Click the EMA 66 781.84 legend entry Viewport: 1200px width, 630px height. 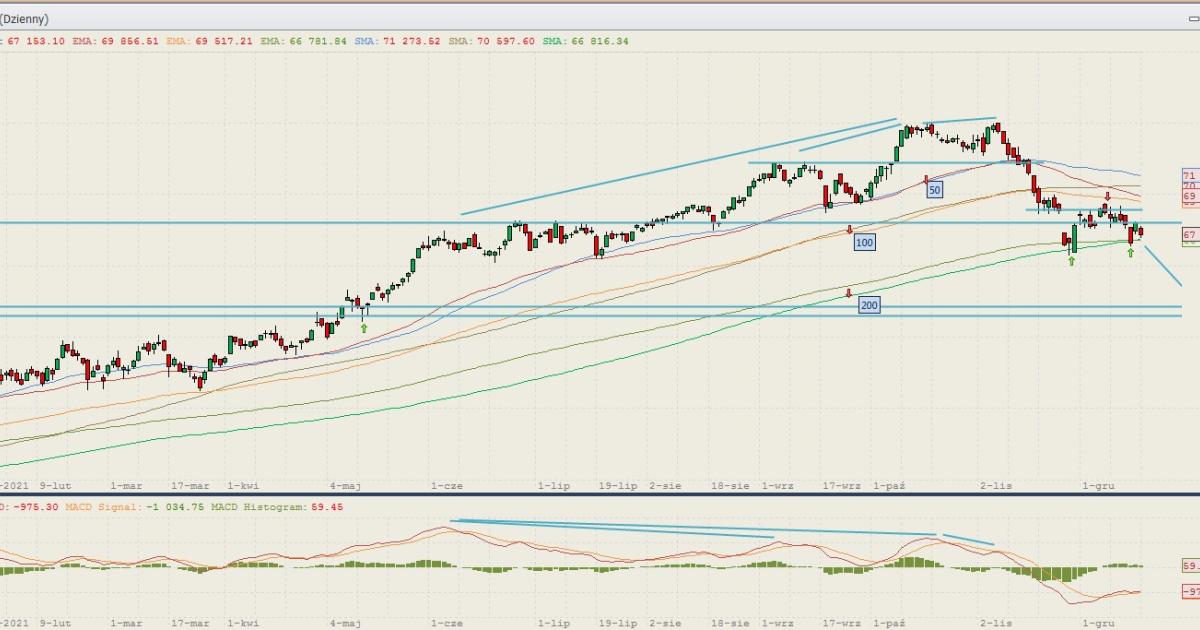(x=303, y=41)
